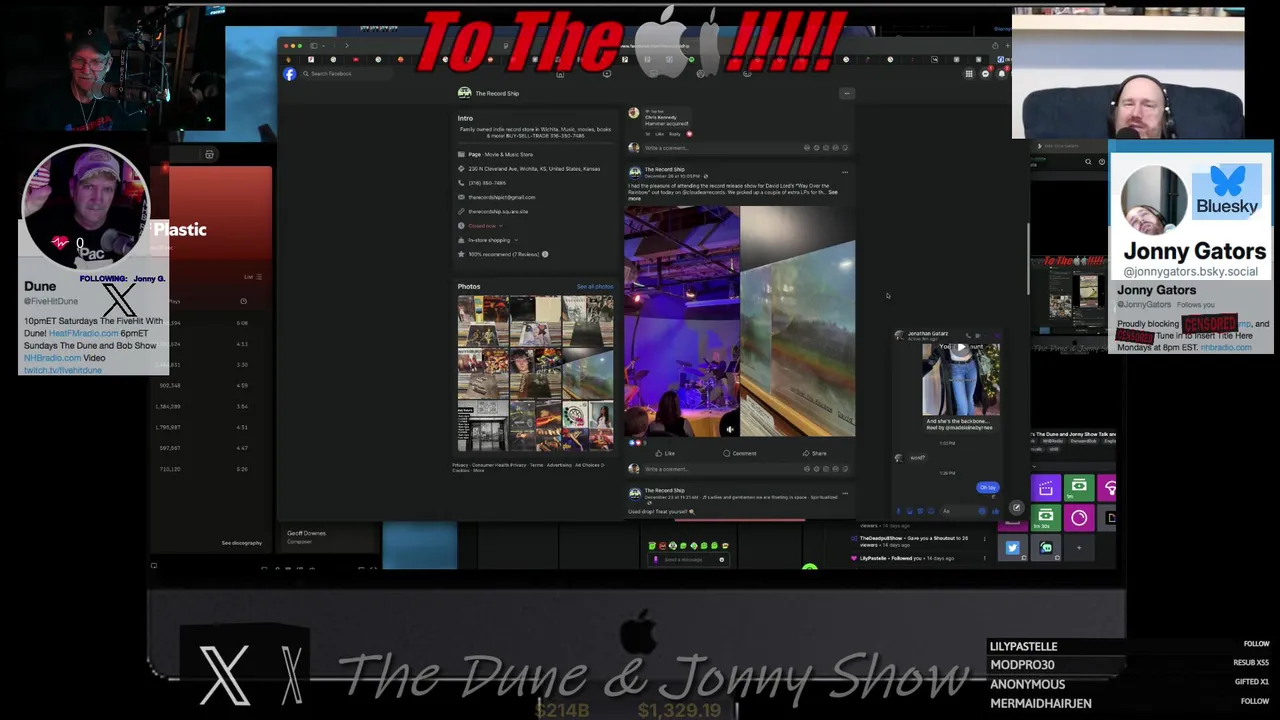Click 'See more' on David Lord post
This screenshot has height=720, width=1280.
[832, 193]
